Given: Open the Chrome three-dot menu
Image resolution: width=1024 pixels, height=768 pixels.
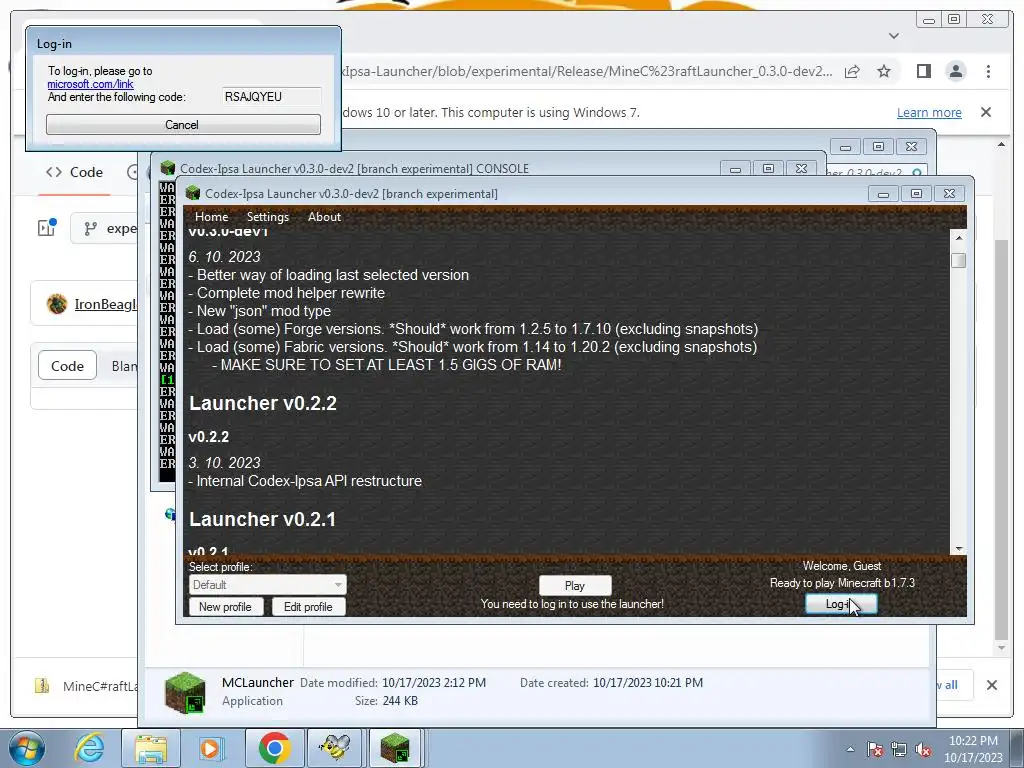Looking at the screenshot, I should 988,71.
